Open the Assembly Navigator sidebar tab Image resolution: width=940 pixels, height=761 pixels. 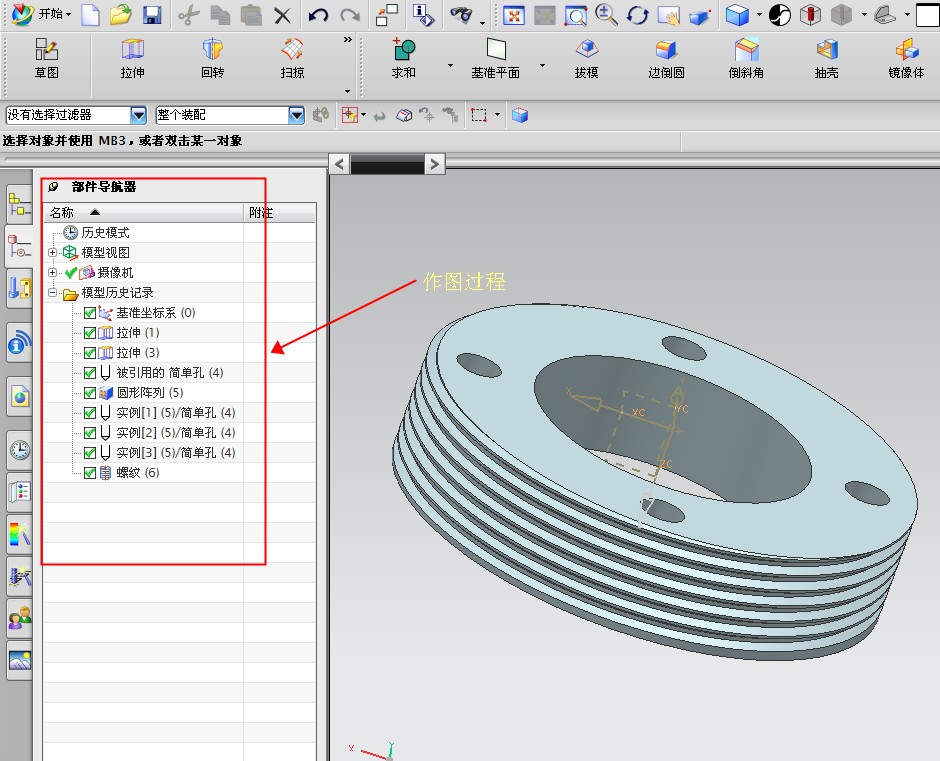point(19,204)
